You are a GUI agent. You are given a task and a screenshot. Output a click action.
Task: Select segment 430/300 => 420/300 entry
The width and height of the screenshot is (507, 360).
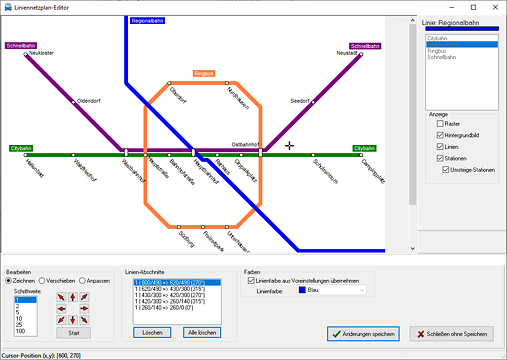click(177, 295)
